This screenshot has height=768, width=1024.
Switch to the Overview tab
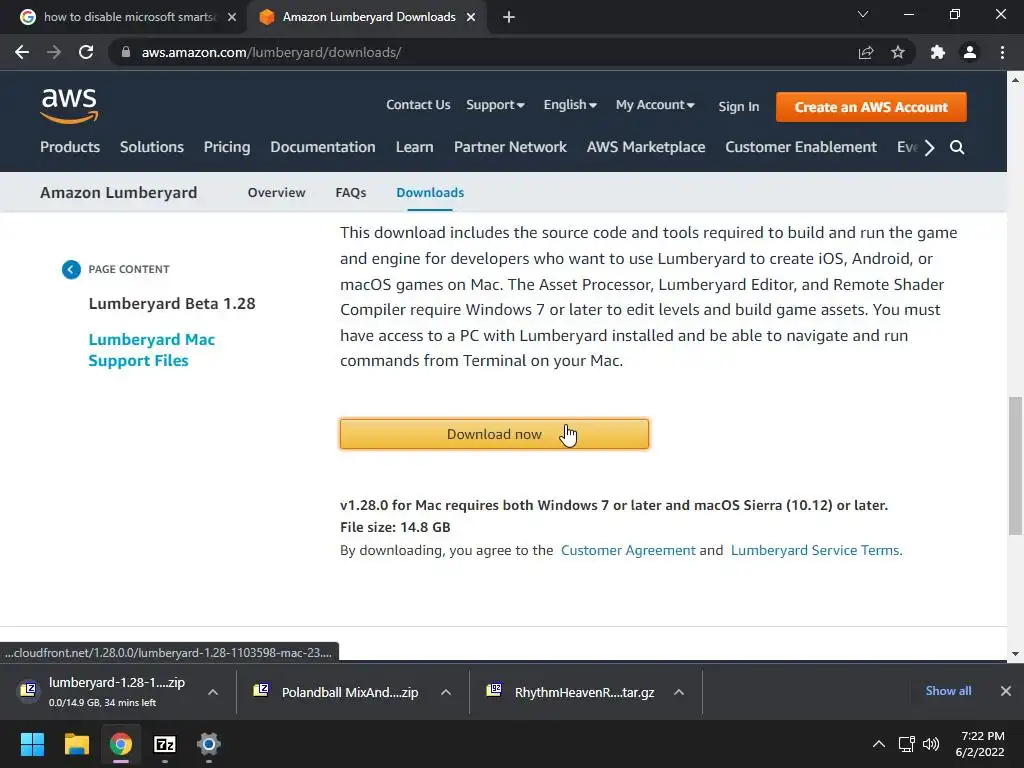[x=276, y=193]
